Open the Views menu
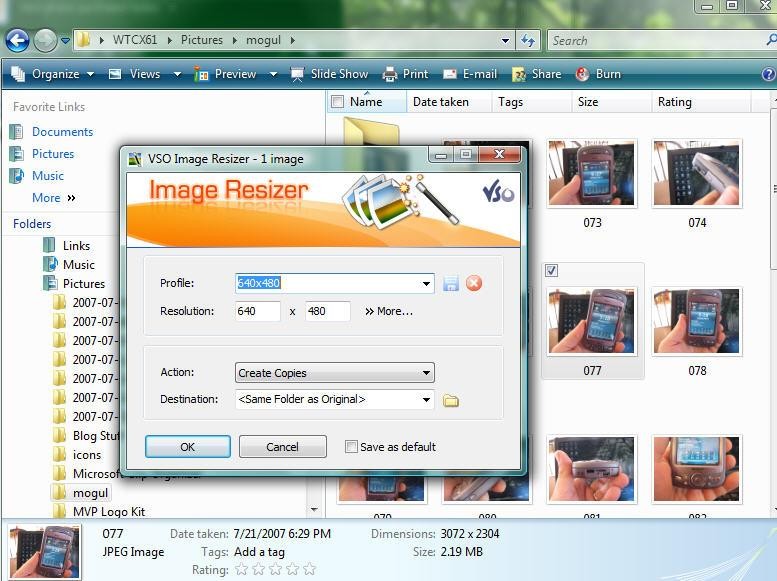The width and height of the screenshot is (777, 581). [135, 74]
